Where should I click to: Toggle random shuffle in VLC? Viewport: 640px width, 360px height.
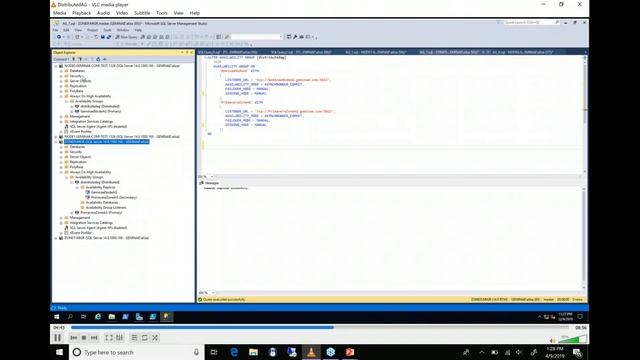click(x=155, y=338)
